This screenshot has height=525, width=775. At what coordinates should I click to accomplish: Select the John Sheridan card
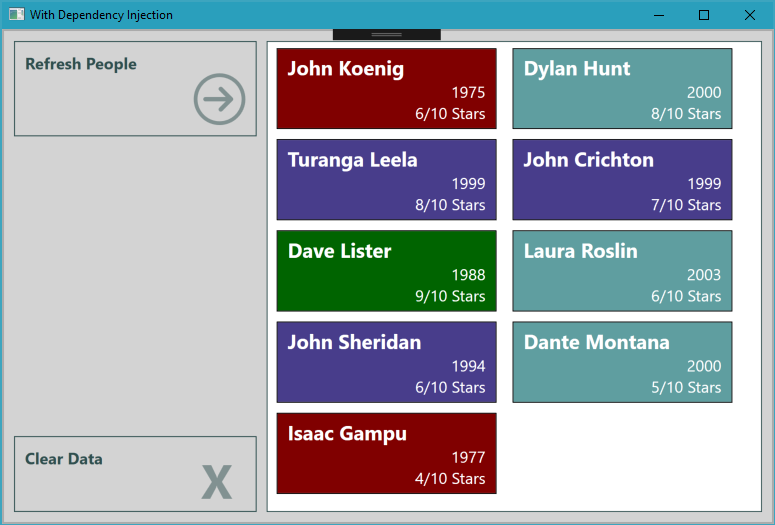coord(387,362)
